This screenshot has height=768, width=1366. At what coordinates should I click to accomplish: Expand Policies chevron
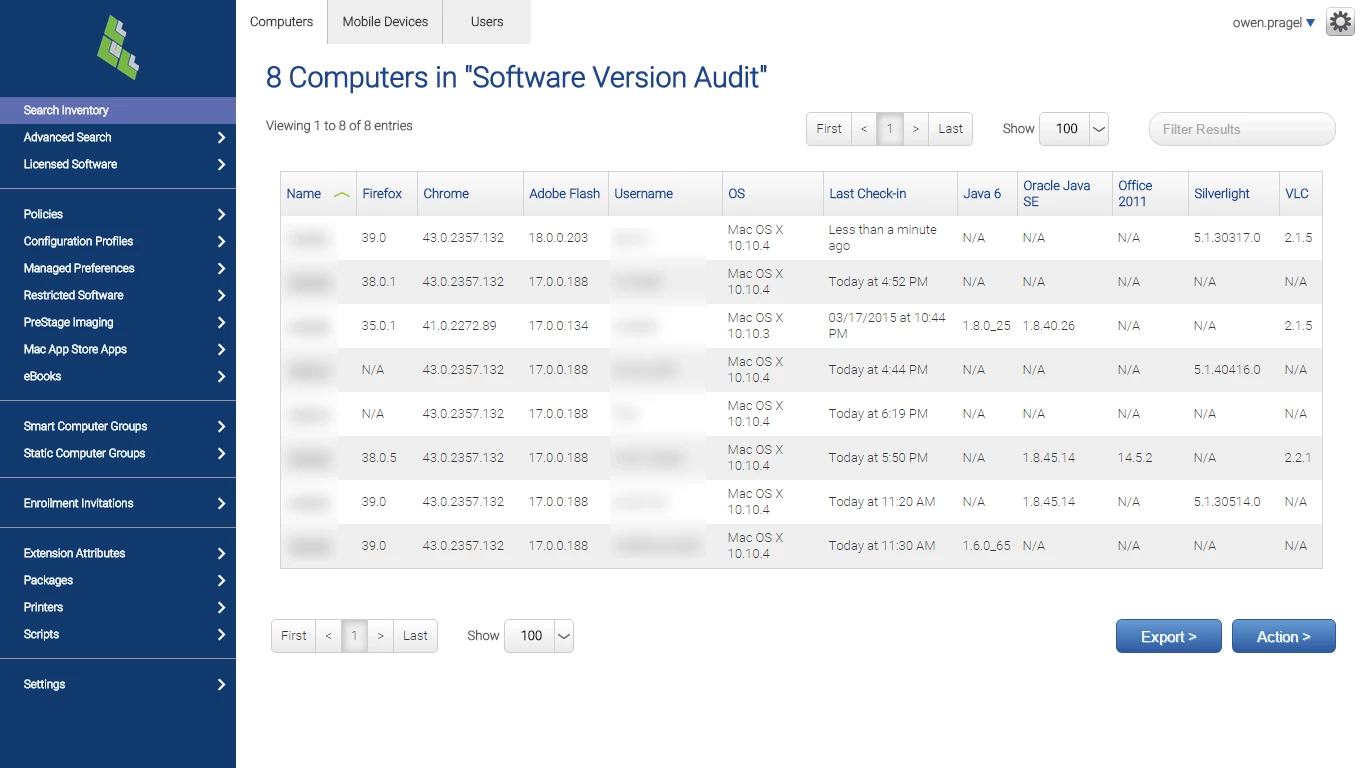coord(221,214)
